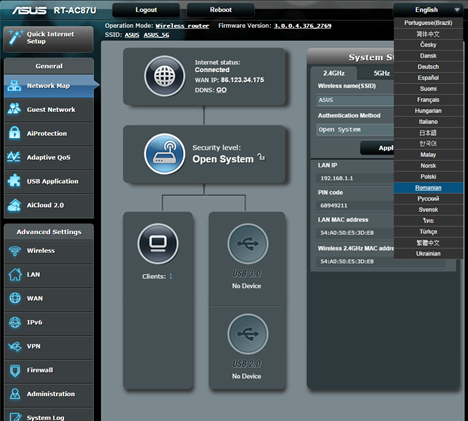Click the Reboot button
The image size is (468, 421).
point(221,10)
